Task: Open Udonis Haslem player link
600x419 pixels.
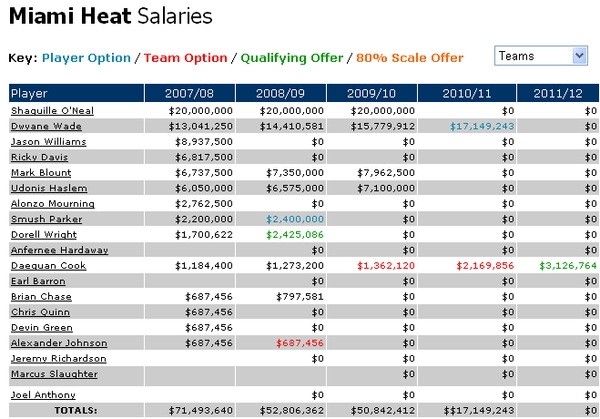Action: [49, 188]
